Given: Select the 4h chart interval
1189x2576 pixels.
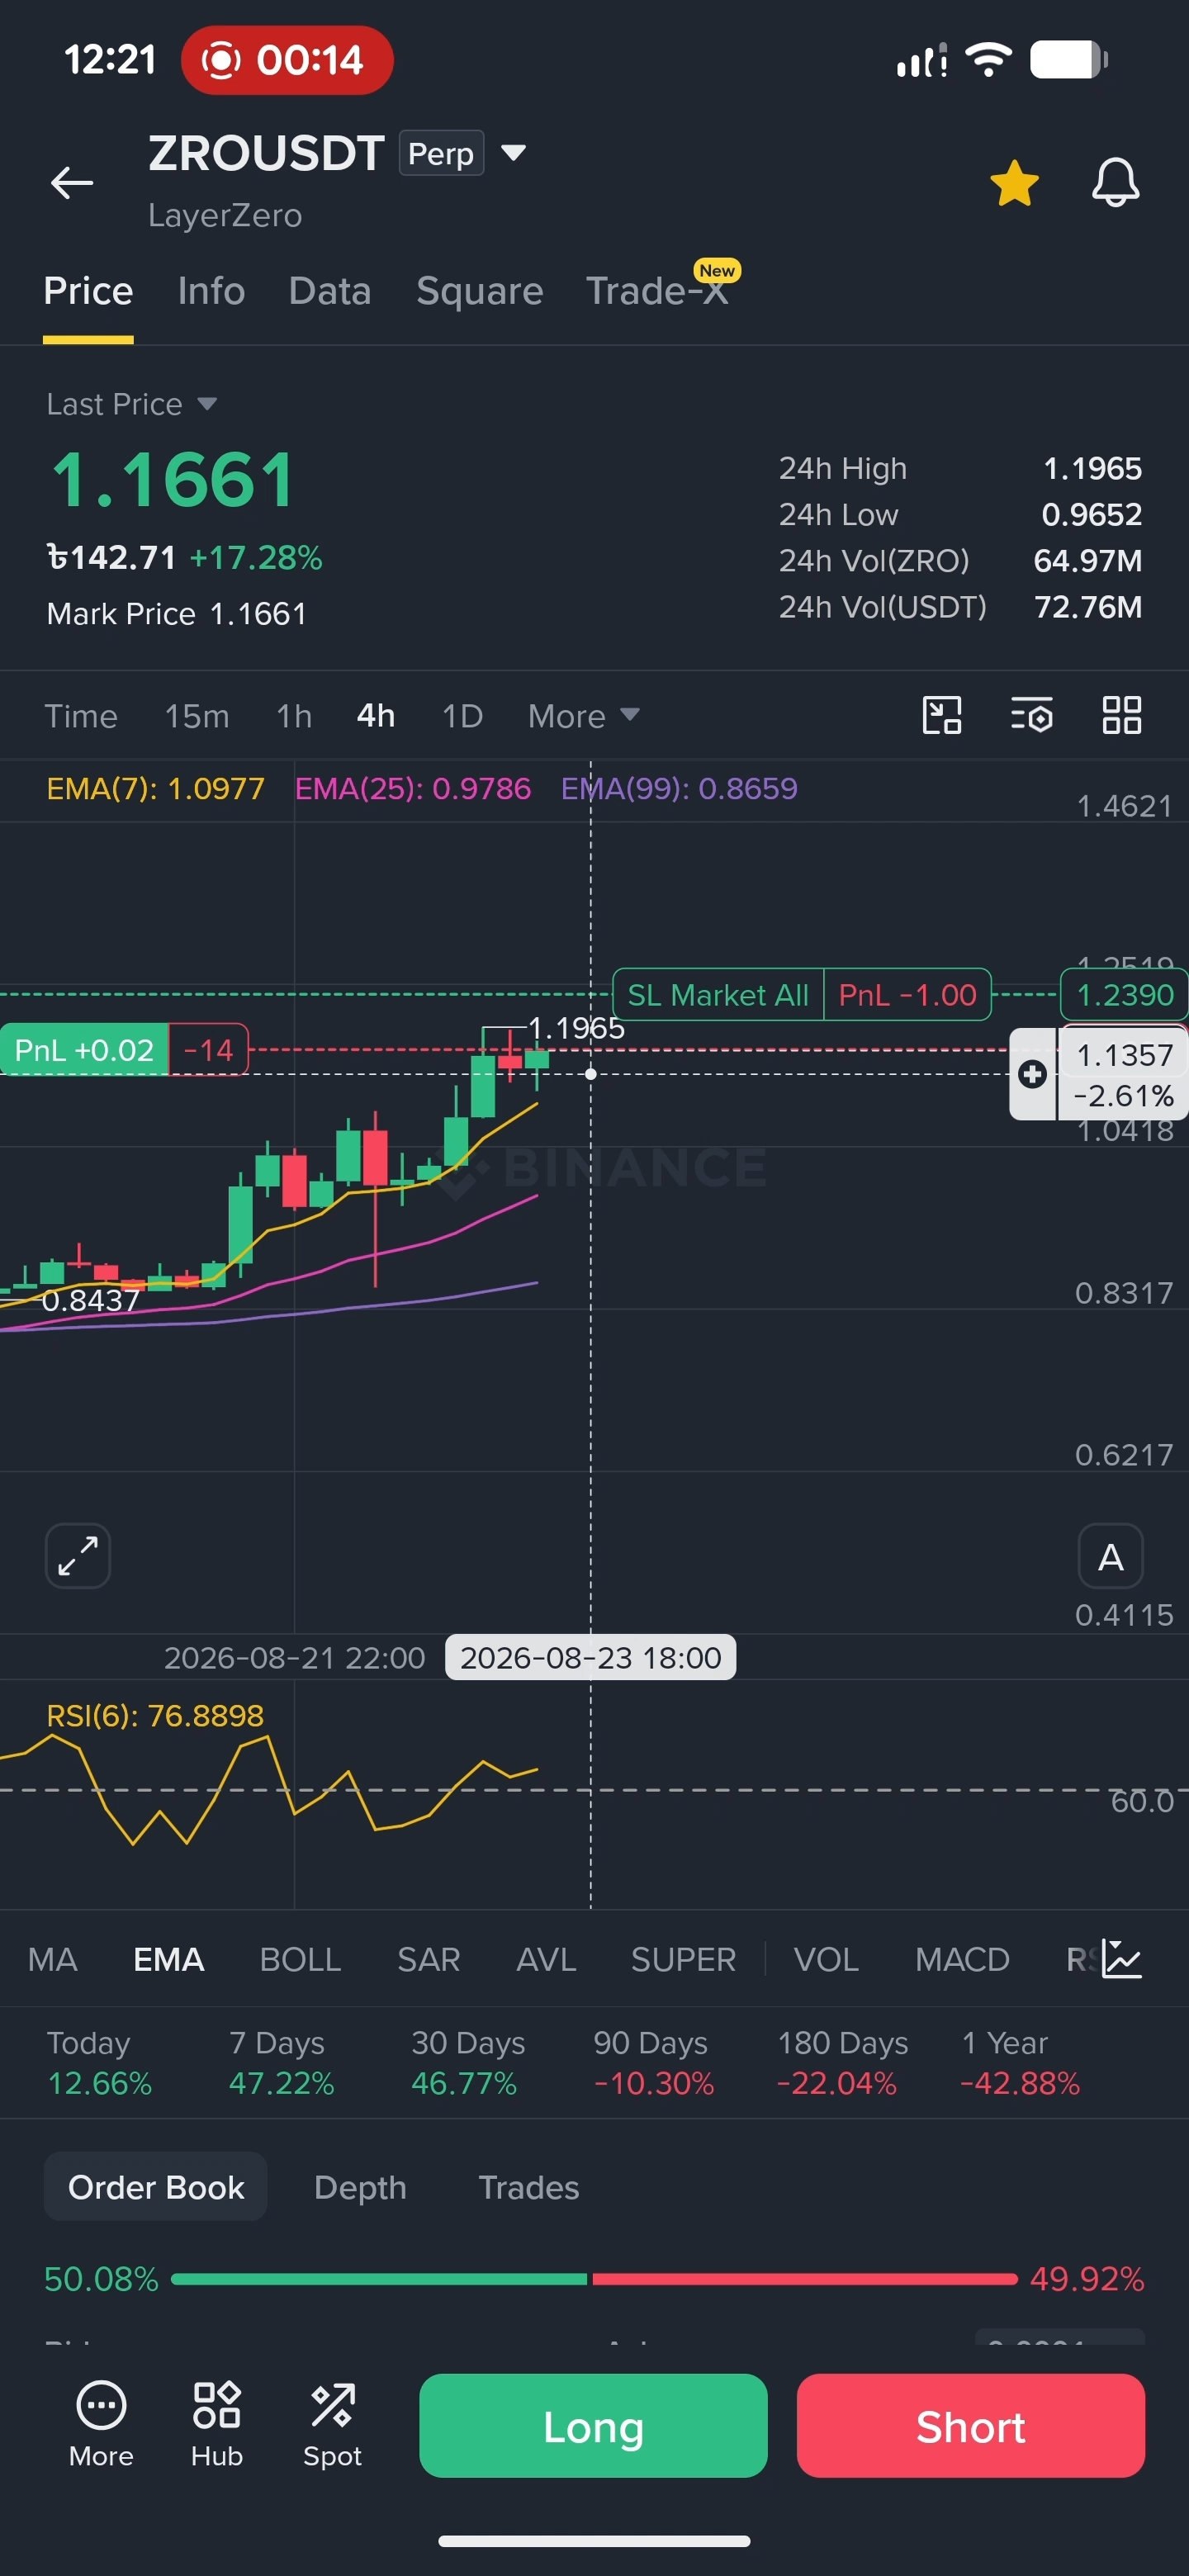Looking at the screenshot, I should 376,716.
